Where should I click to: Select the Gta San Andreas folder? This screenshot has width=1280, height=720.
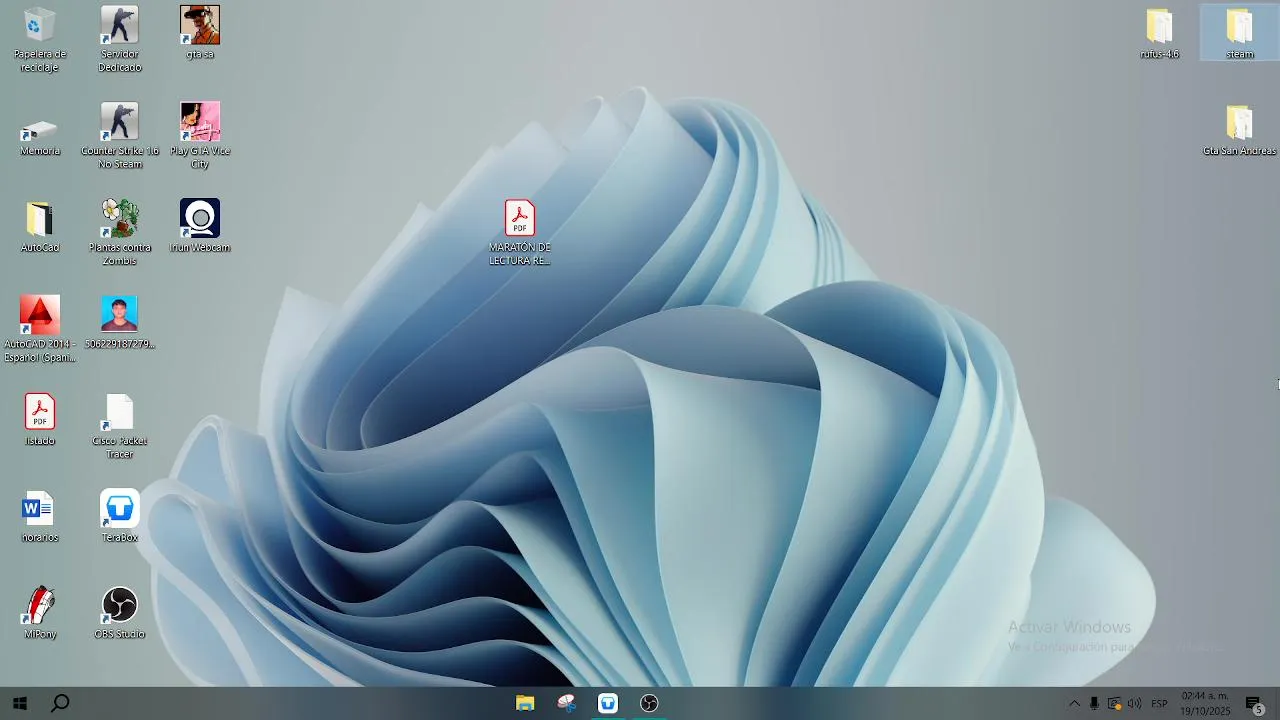[x=1240, y=129]
